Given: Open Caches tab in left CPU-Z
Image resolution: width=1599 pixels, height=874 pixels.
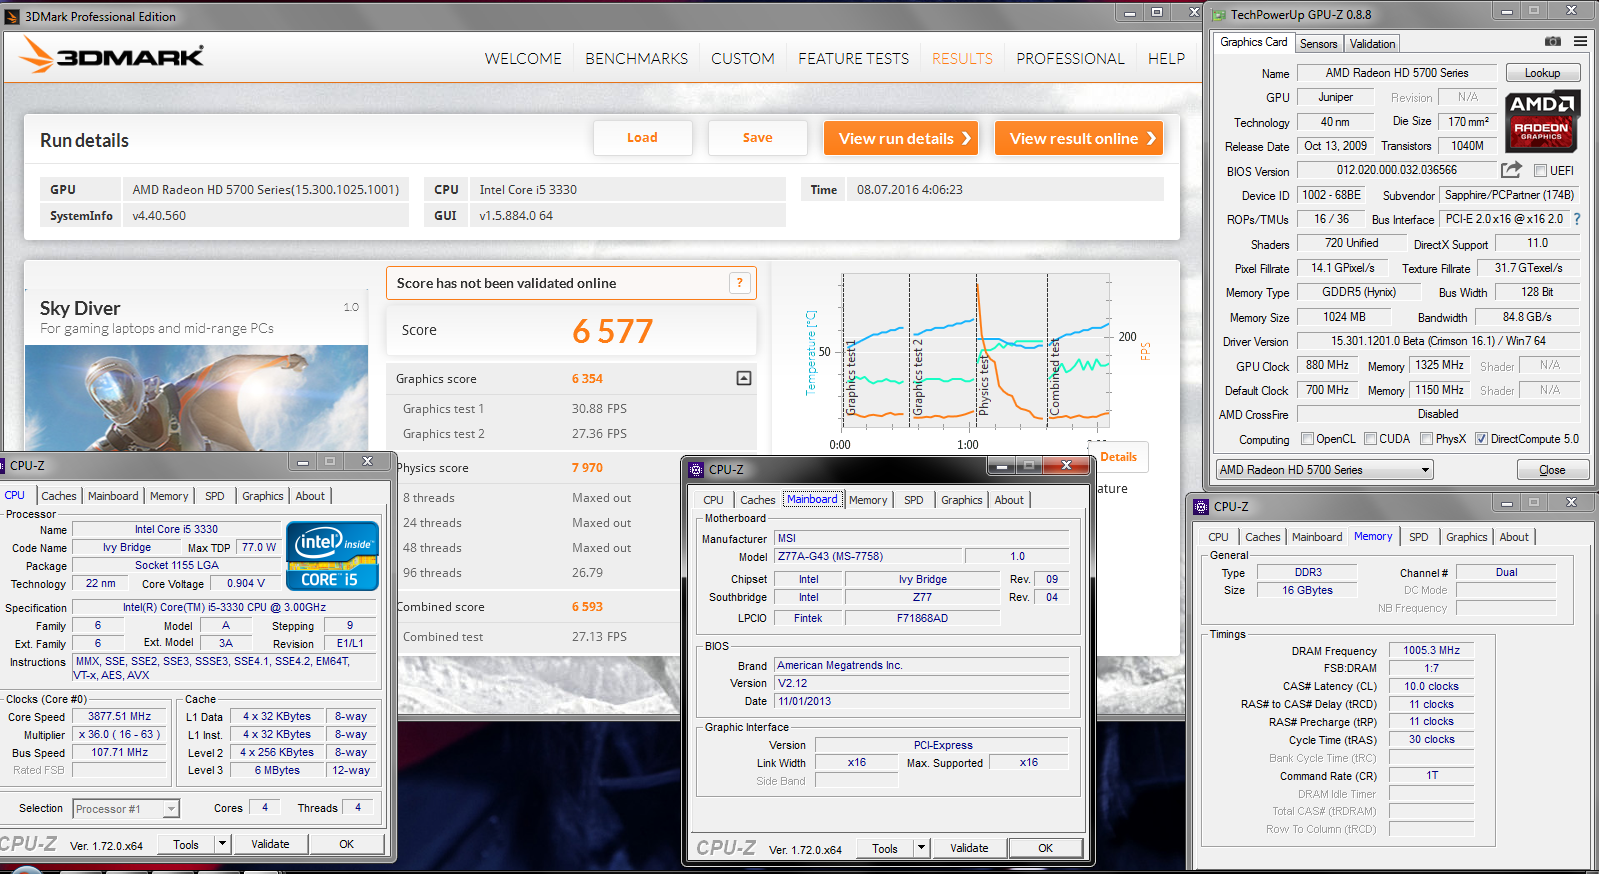Looking at the screenshot, I should [x=58, y=496].
